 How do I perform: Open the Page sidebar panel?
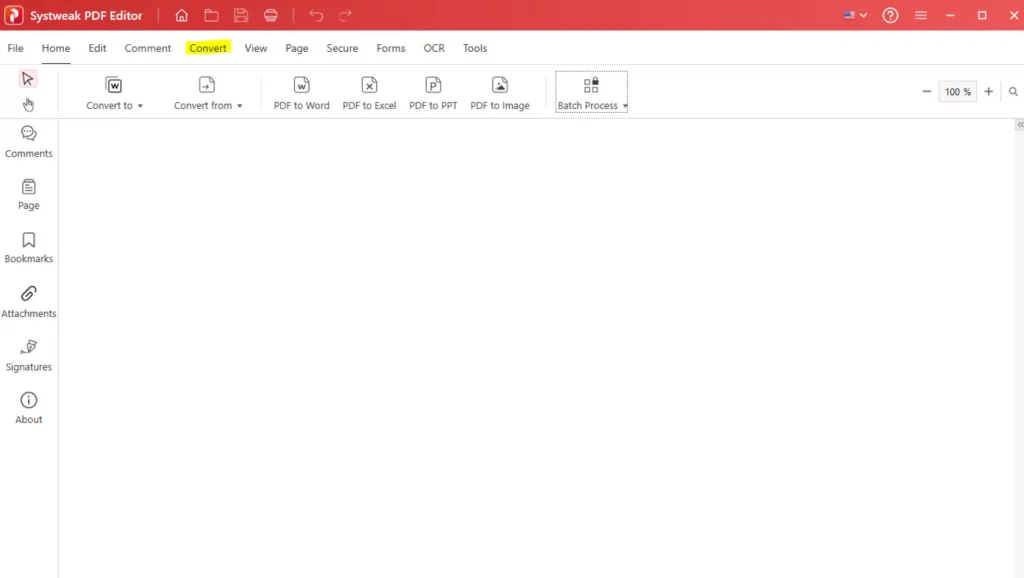pos(29,195)
